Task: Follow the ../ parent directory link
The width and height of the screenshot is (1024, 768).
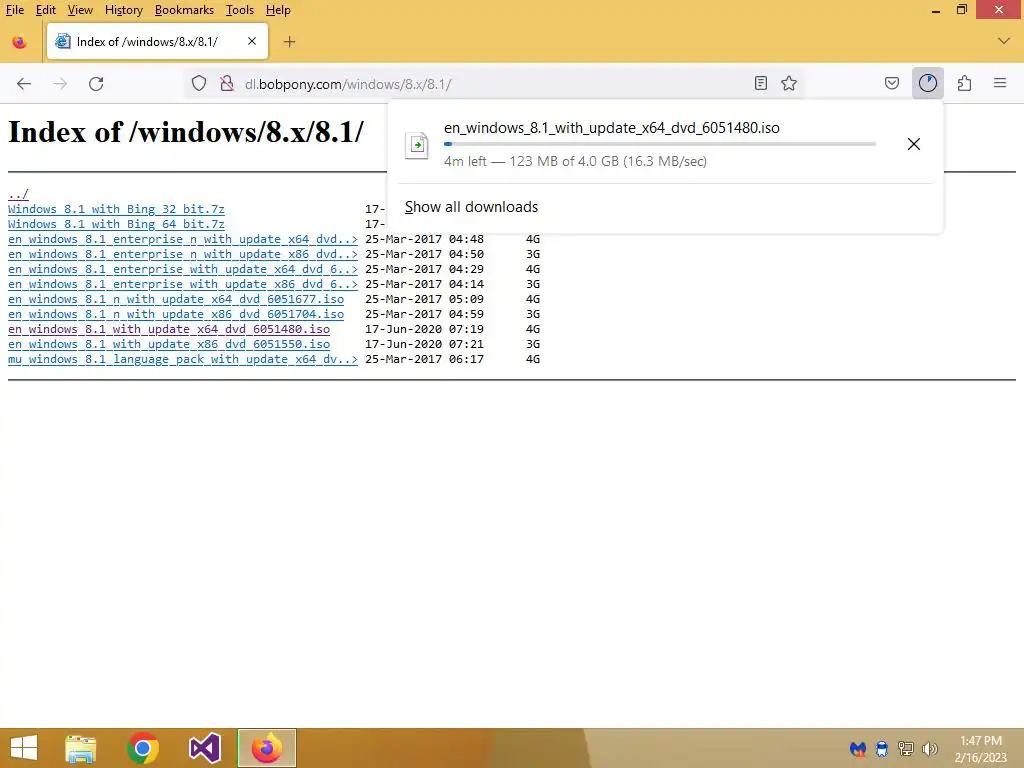Action: tap(18, 194)
